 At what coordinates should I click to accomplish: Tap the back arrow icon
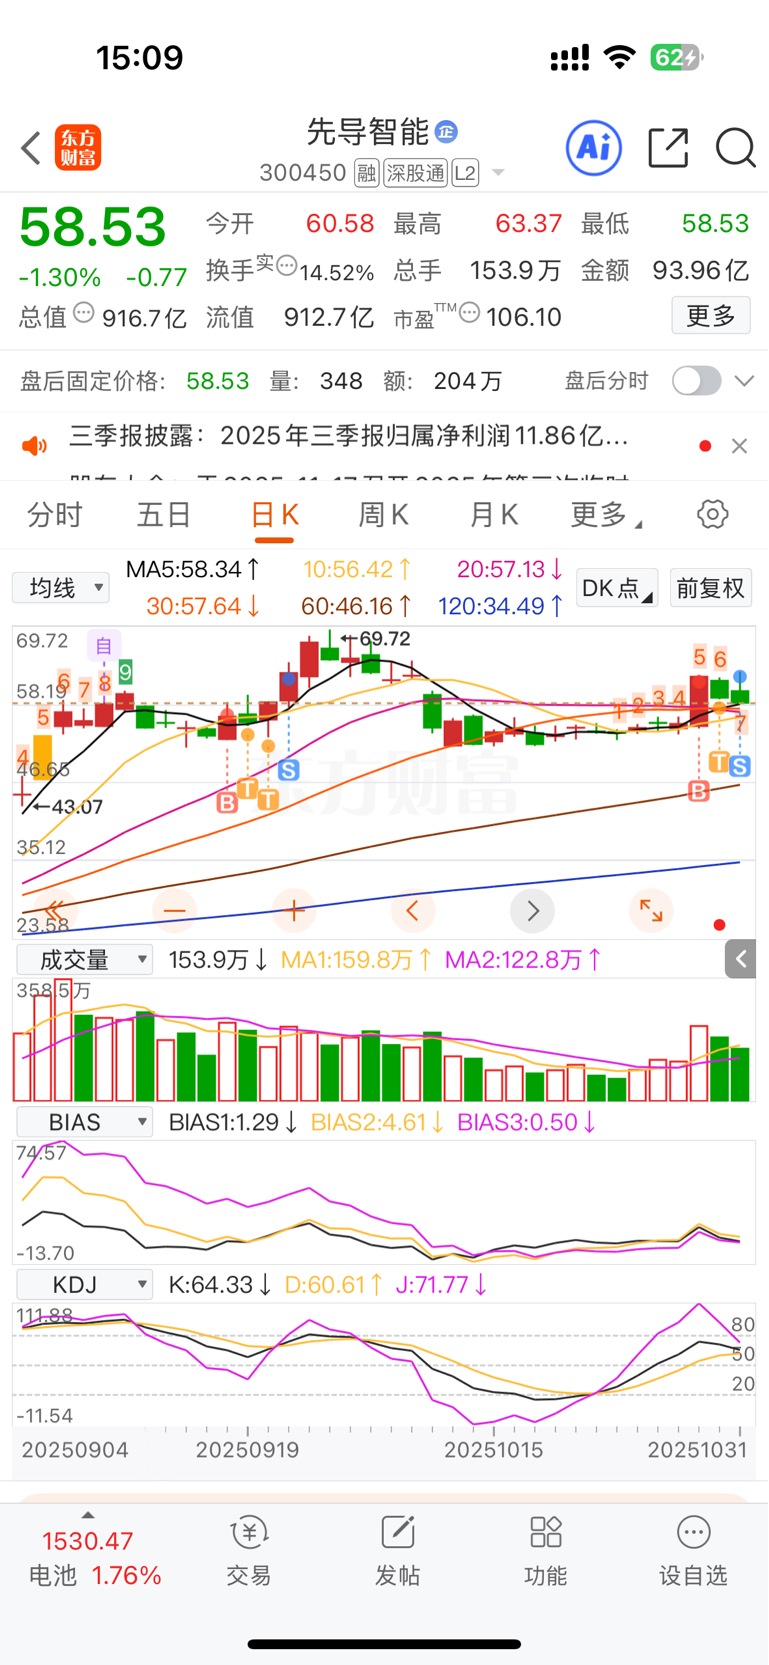[x=31, y=148]
